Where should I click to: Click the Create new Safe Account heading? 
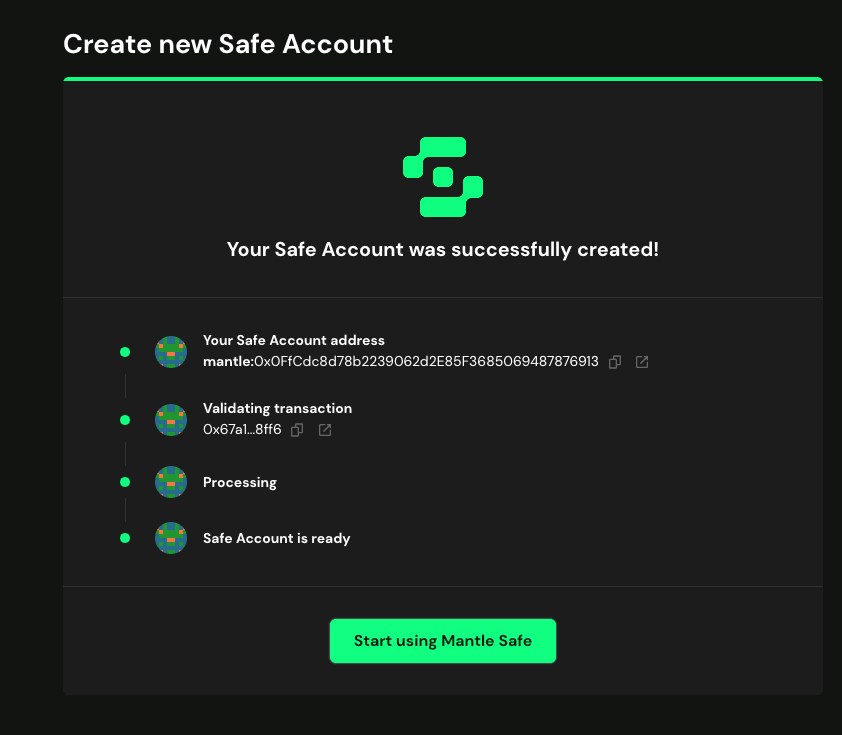coord(228,44)
